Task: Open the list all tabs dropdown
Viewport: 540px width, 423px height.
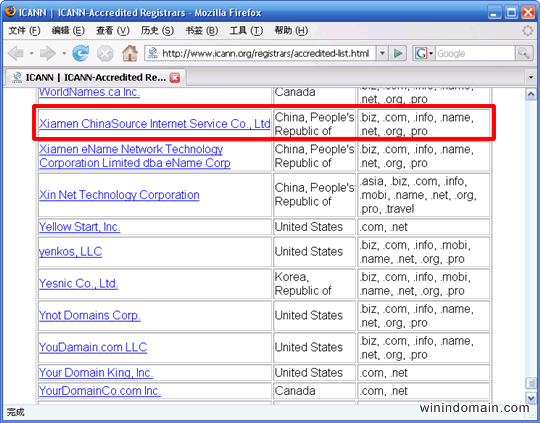Action: tap(531, 77)
